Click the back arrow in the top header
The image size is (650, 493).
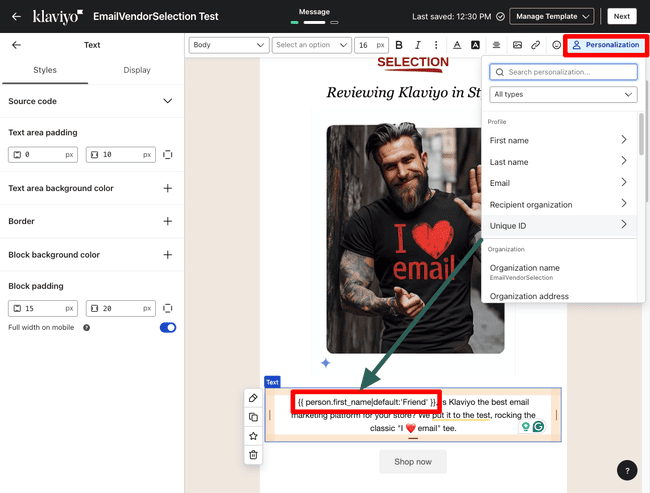click(x=16, y=17)
